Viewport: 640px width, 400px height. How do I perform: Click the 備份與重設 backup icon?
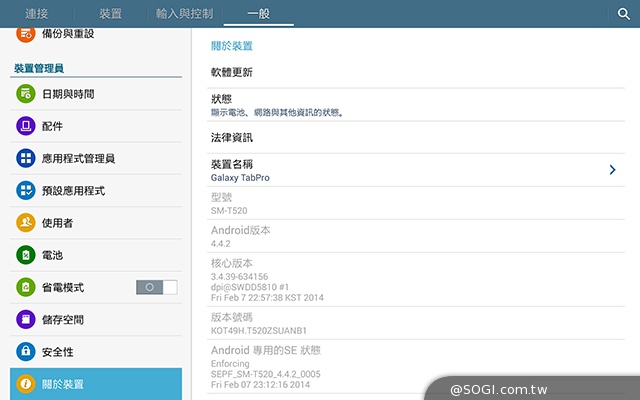point(26,34)
